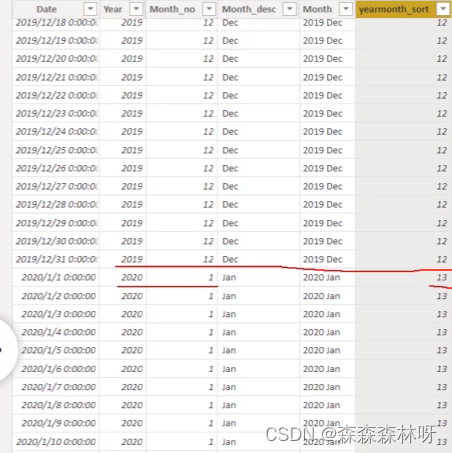The height and width of the screenshot is (453, 452).
Task: Click the date cell 2019/12/20
Action: [57, 59]
